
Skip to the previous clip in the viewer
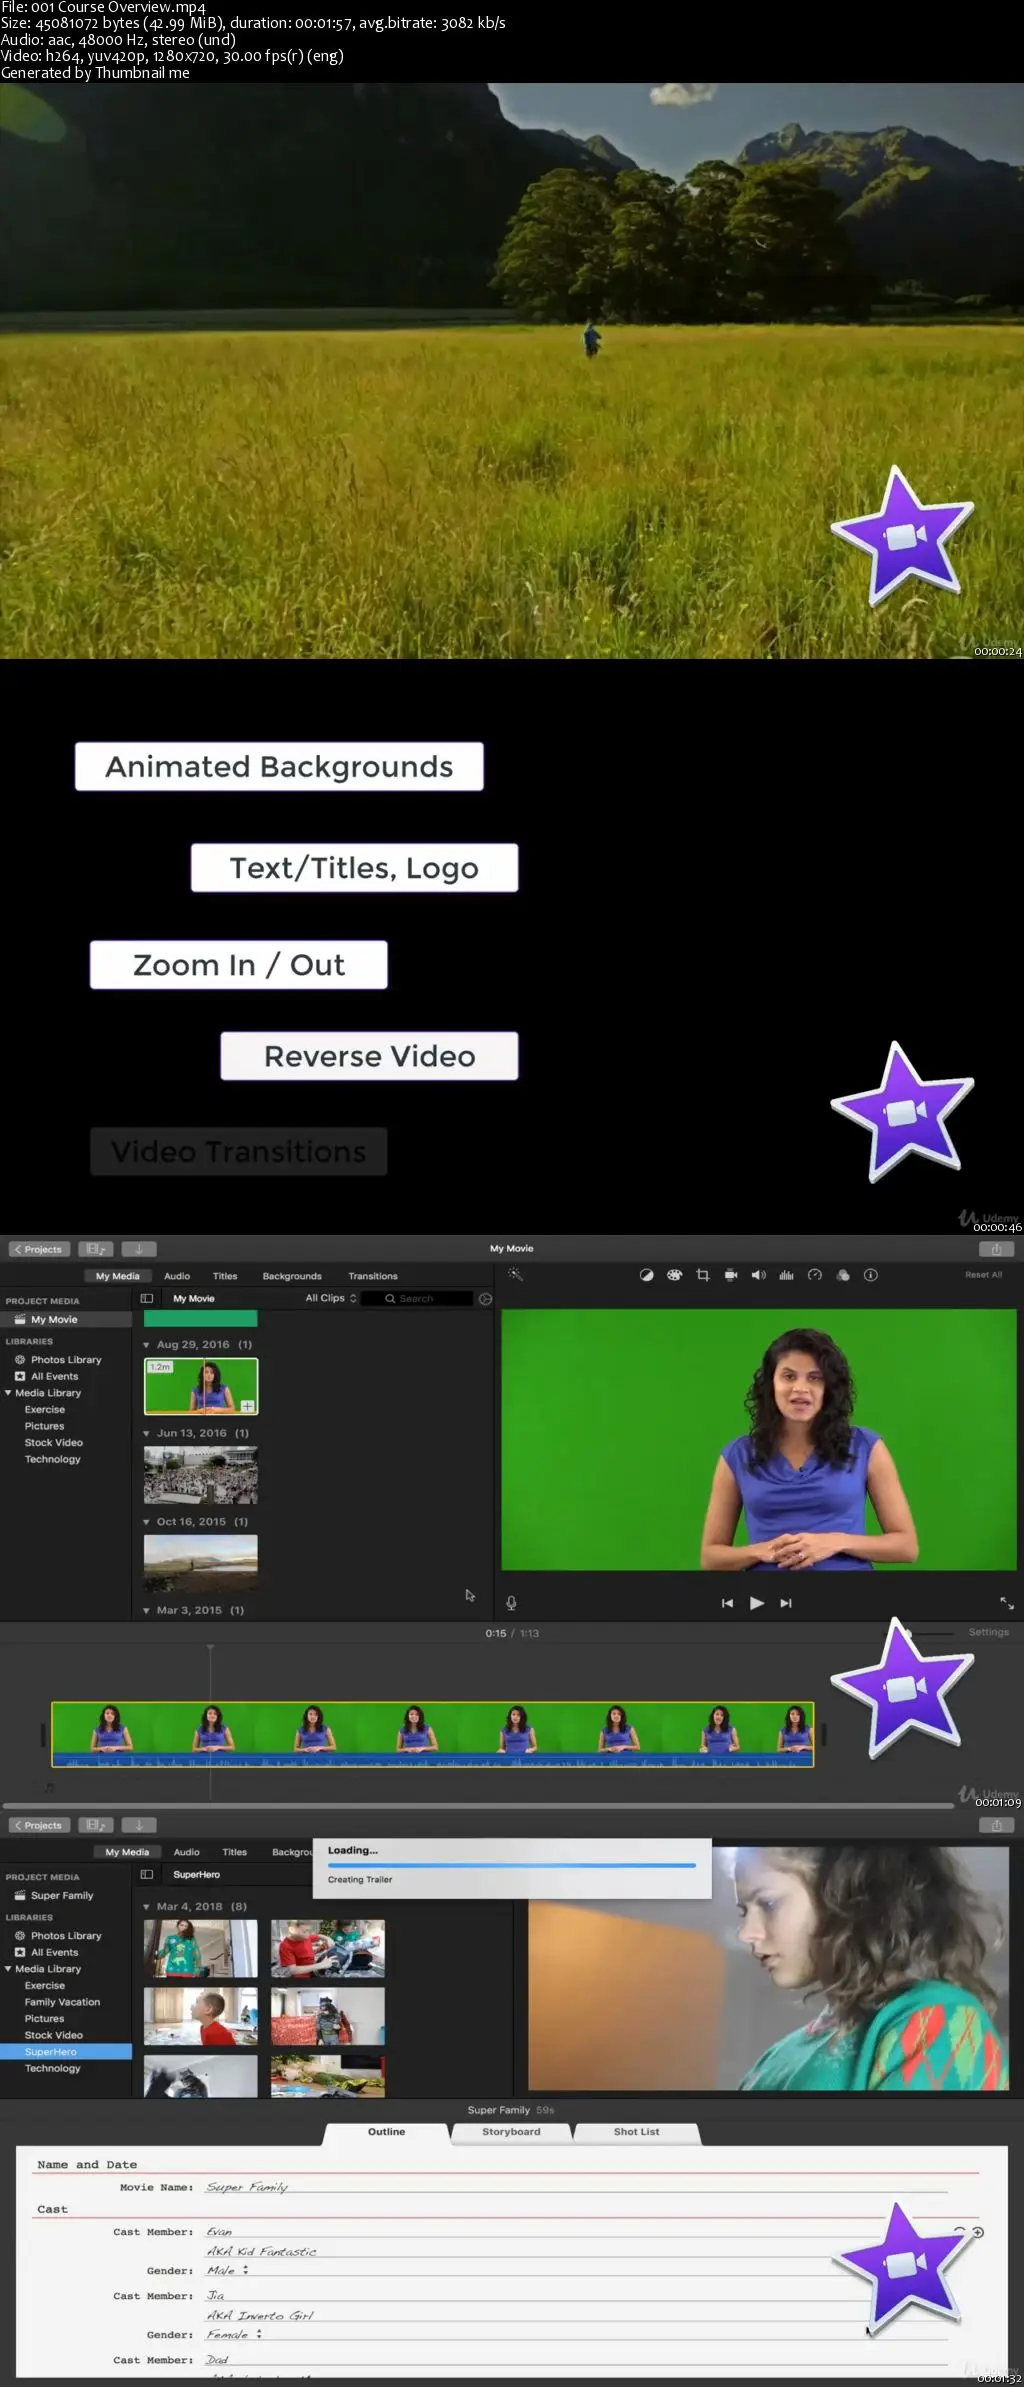tap(727, 1603)
